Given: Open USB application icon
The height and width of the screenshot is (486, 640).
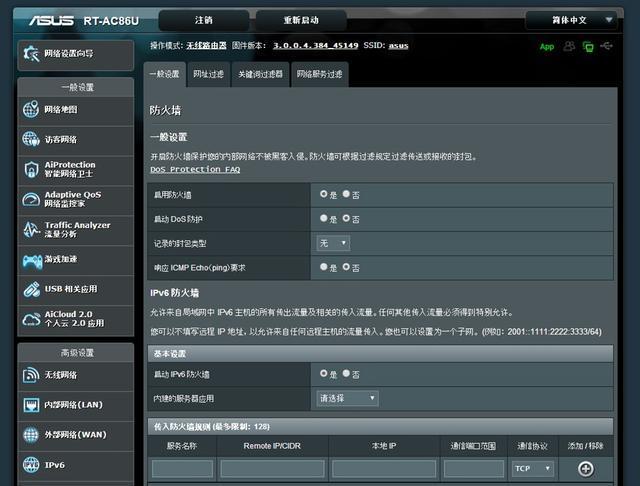Looking at the screenshot, I should point(31,289).
